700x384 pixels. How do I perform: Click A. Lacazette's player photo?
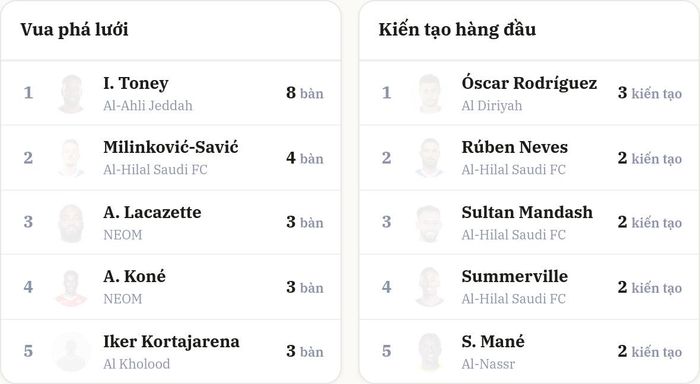(71, 222)
